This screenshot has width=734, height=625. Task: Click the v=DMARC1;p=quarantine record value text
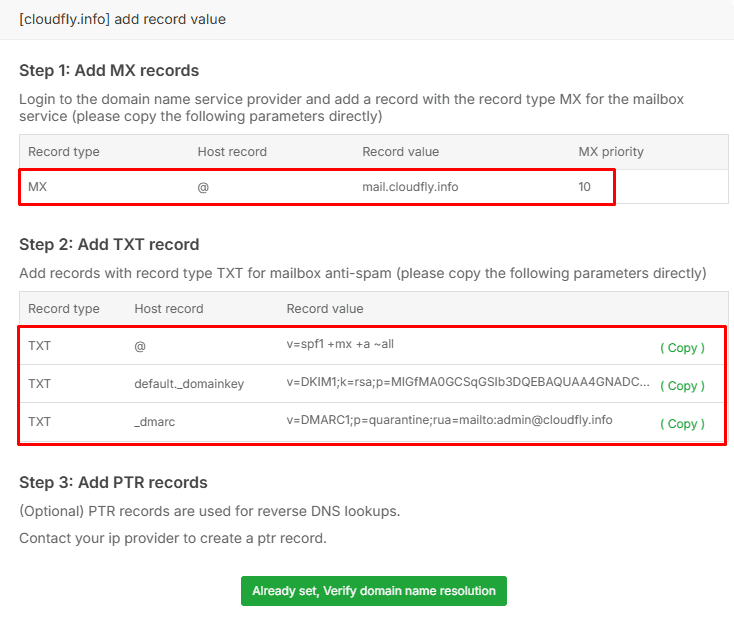point(449,420)
